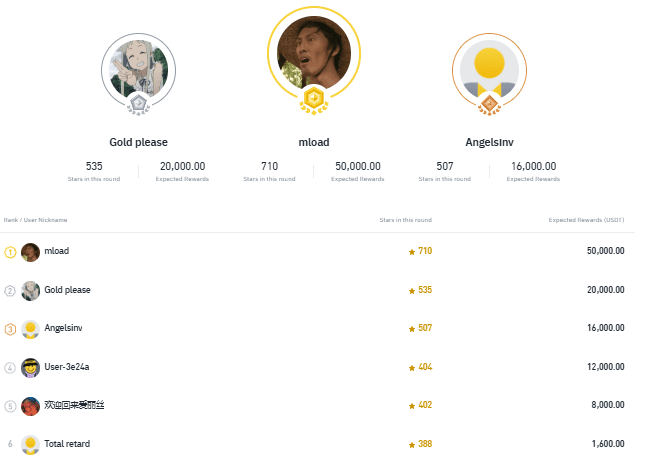Click the bronze third-place medal badge
652x468 pixels.
[x=489, y=104]
